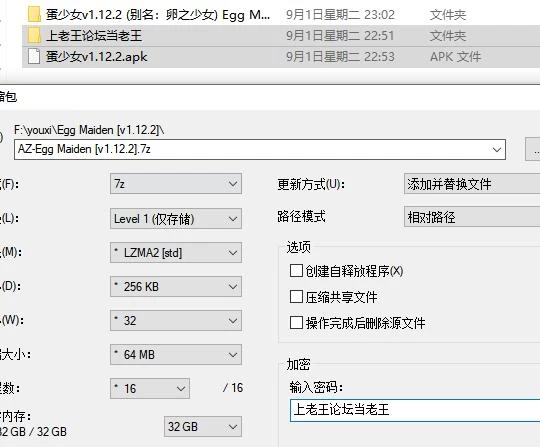Select the folder name 上老王论坛当老王 in file list

tap(94, 35)
